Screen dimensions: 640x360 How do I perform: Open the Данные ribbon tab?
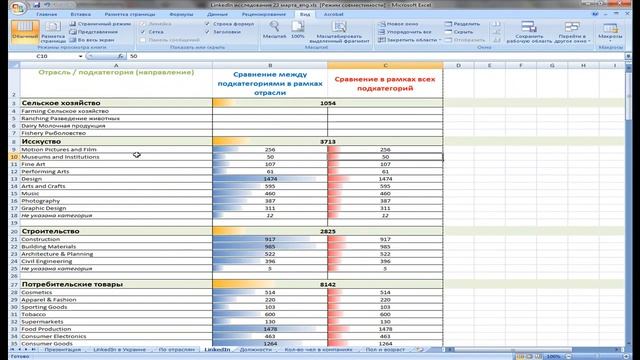tap(217, 14)
